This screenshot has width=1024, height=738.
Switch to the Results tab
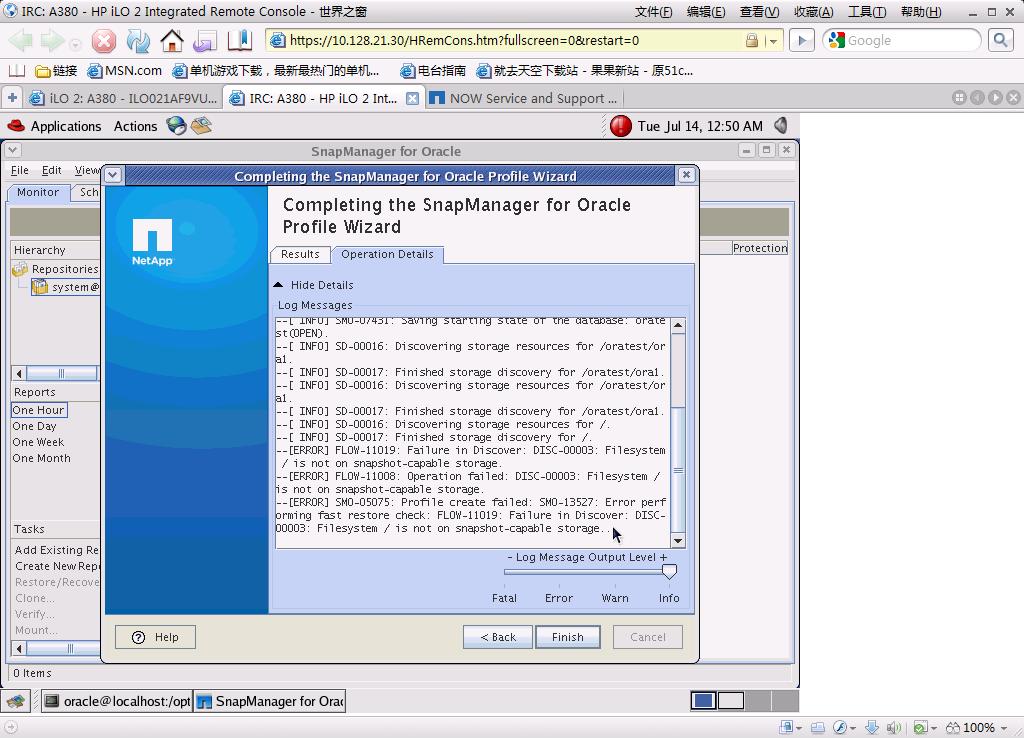[x=300, y=254]
